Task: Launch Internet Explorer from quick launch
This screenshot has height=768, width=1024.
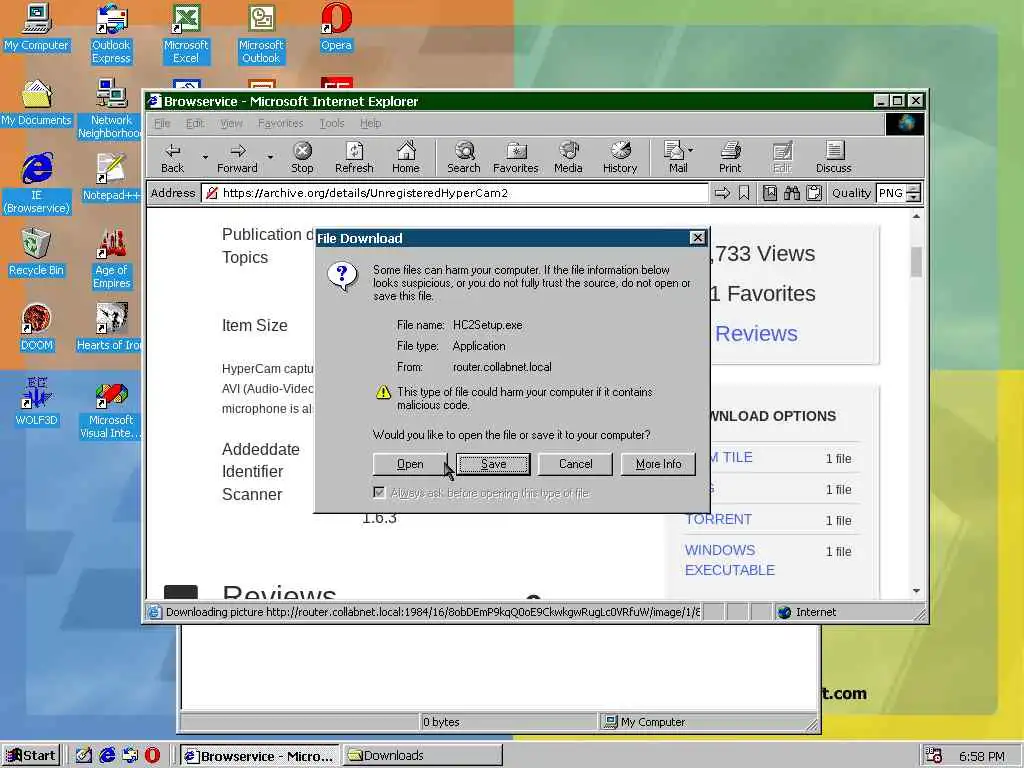Action: [x=107, y=756]
